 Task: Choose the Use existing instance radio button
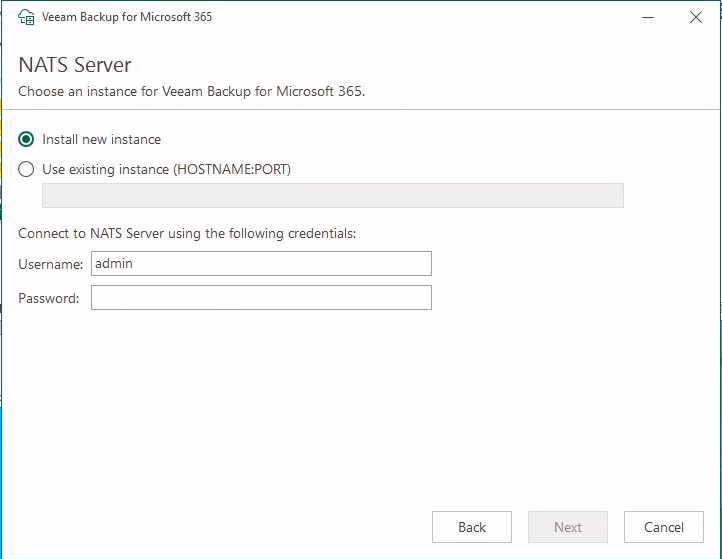click(27, 169)
